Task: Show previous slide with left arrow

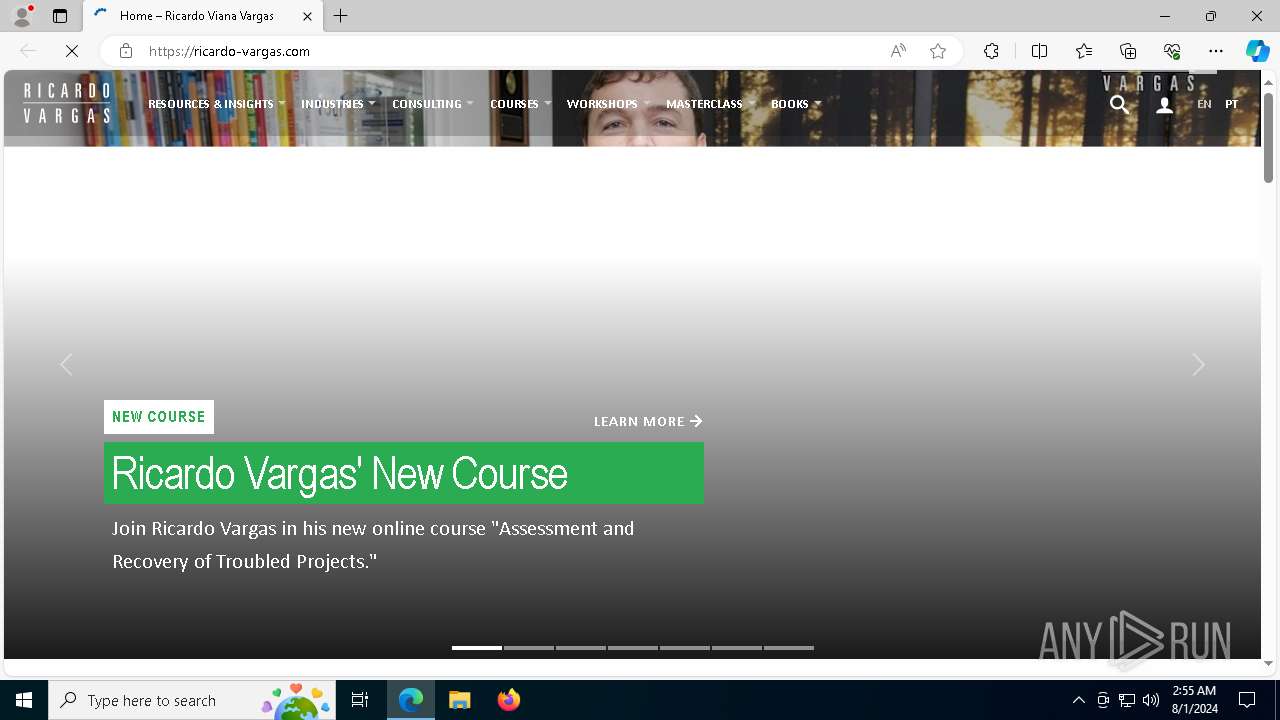Action: pyautogui.click(x=66, y=365)
